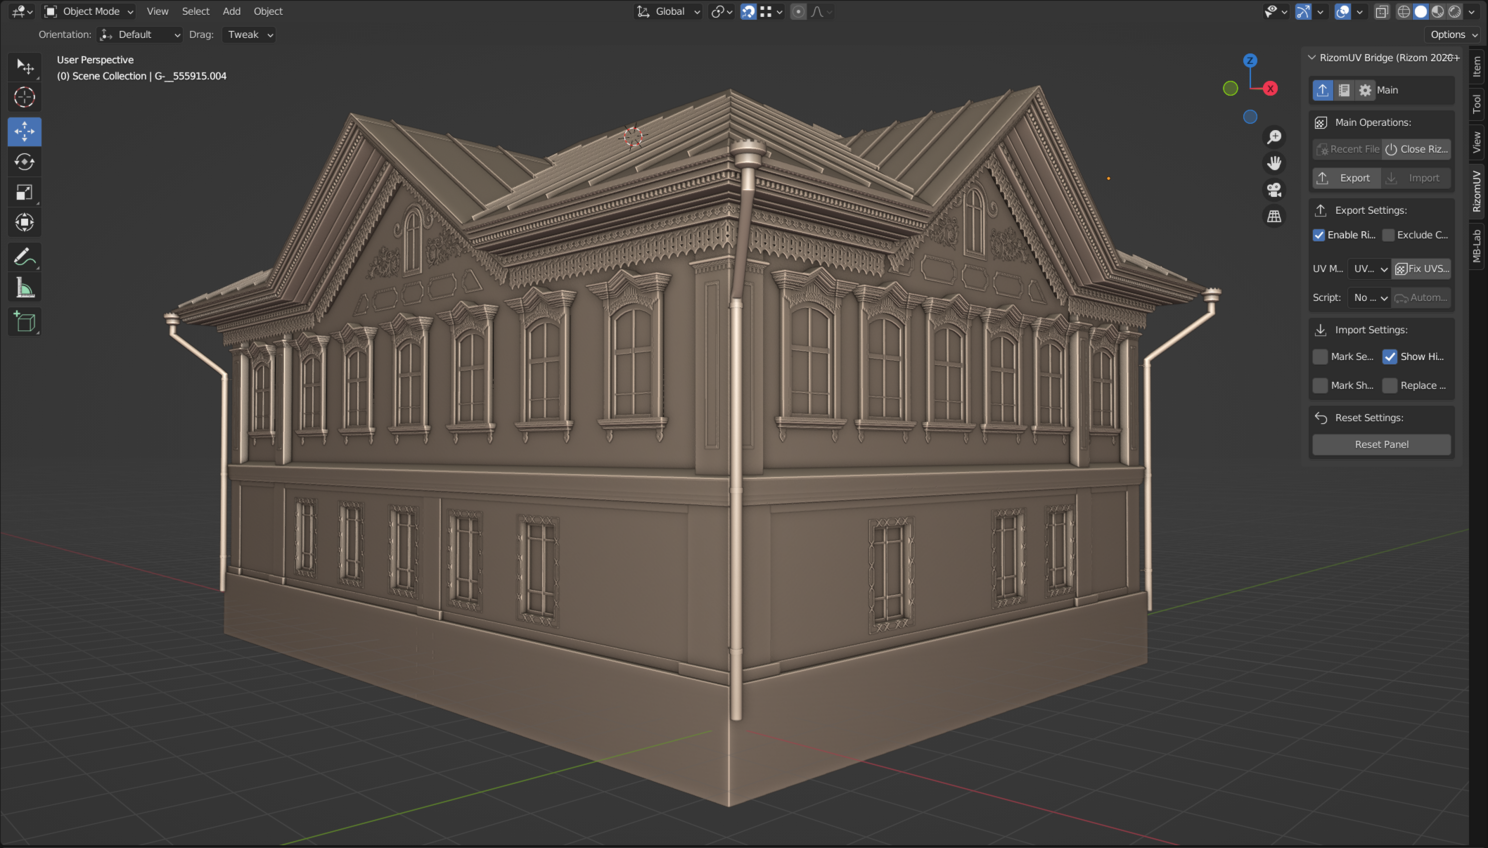Open the overlays options arrow
Image resolution: width=1488 pixels, height=848 pixels.
1360,12
